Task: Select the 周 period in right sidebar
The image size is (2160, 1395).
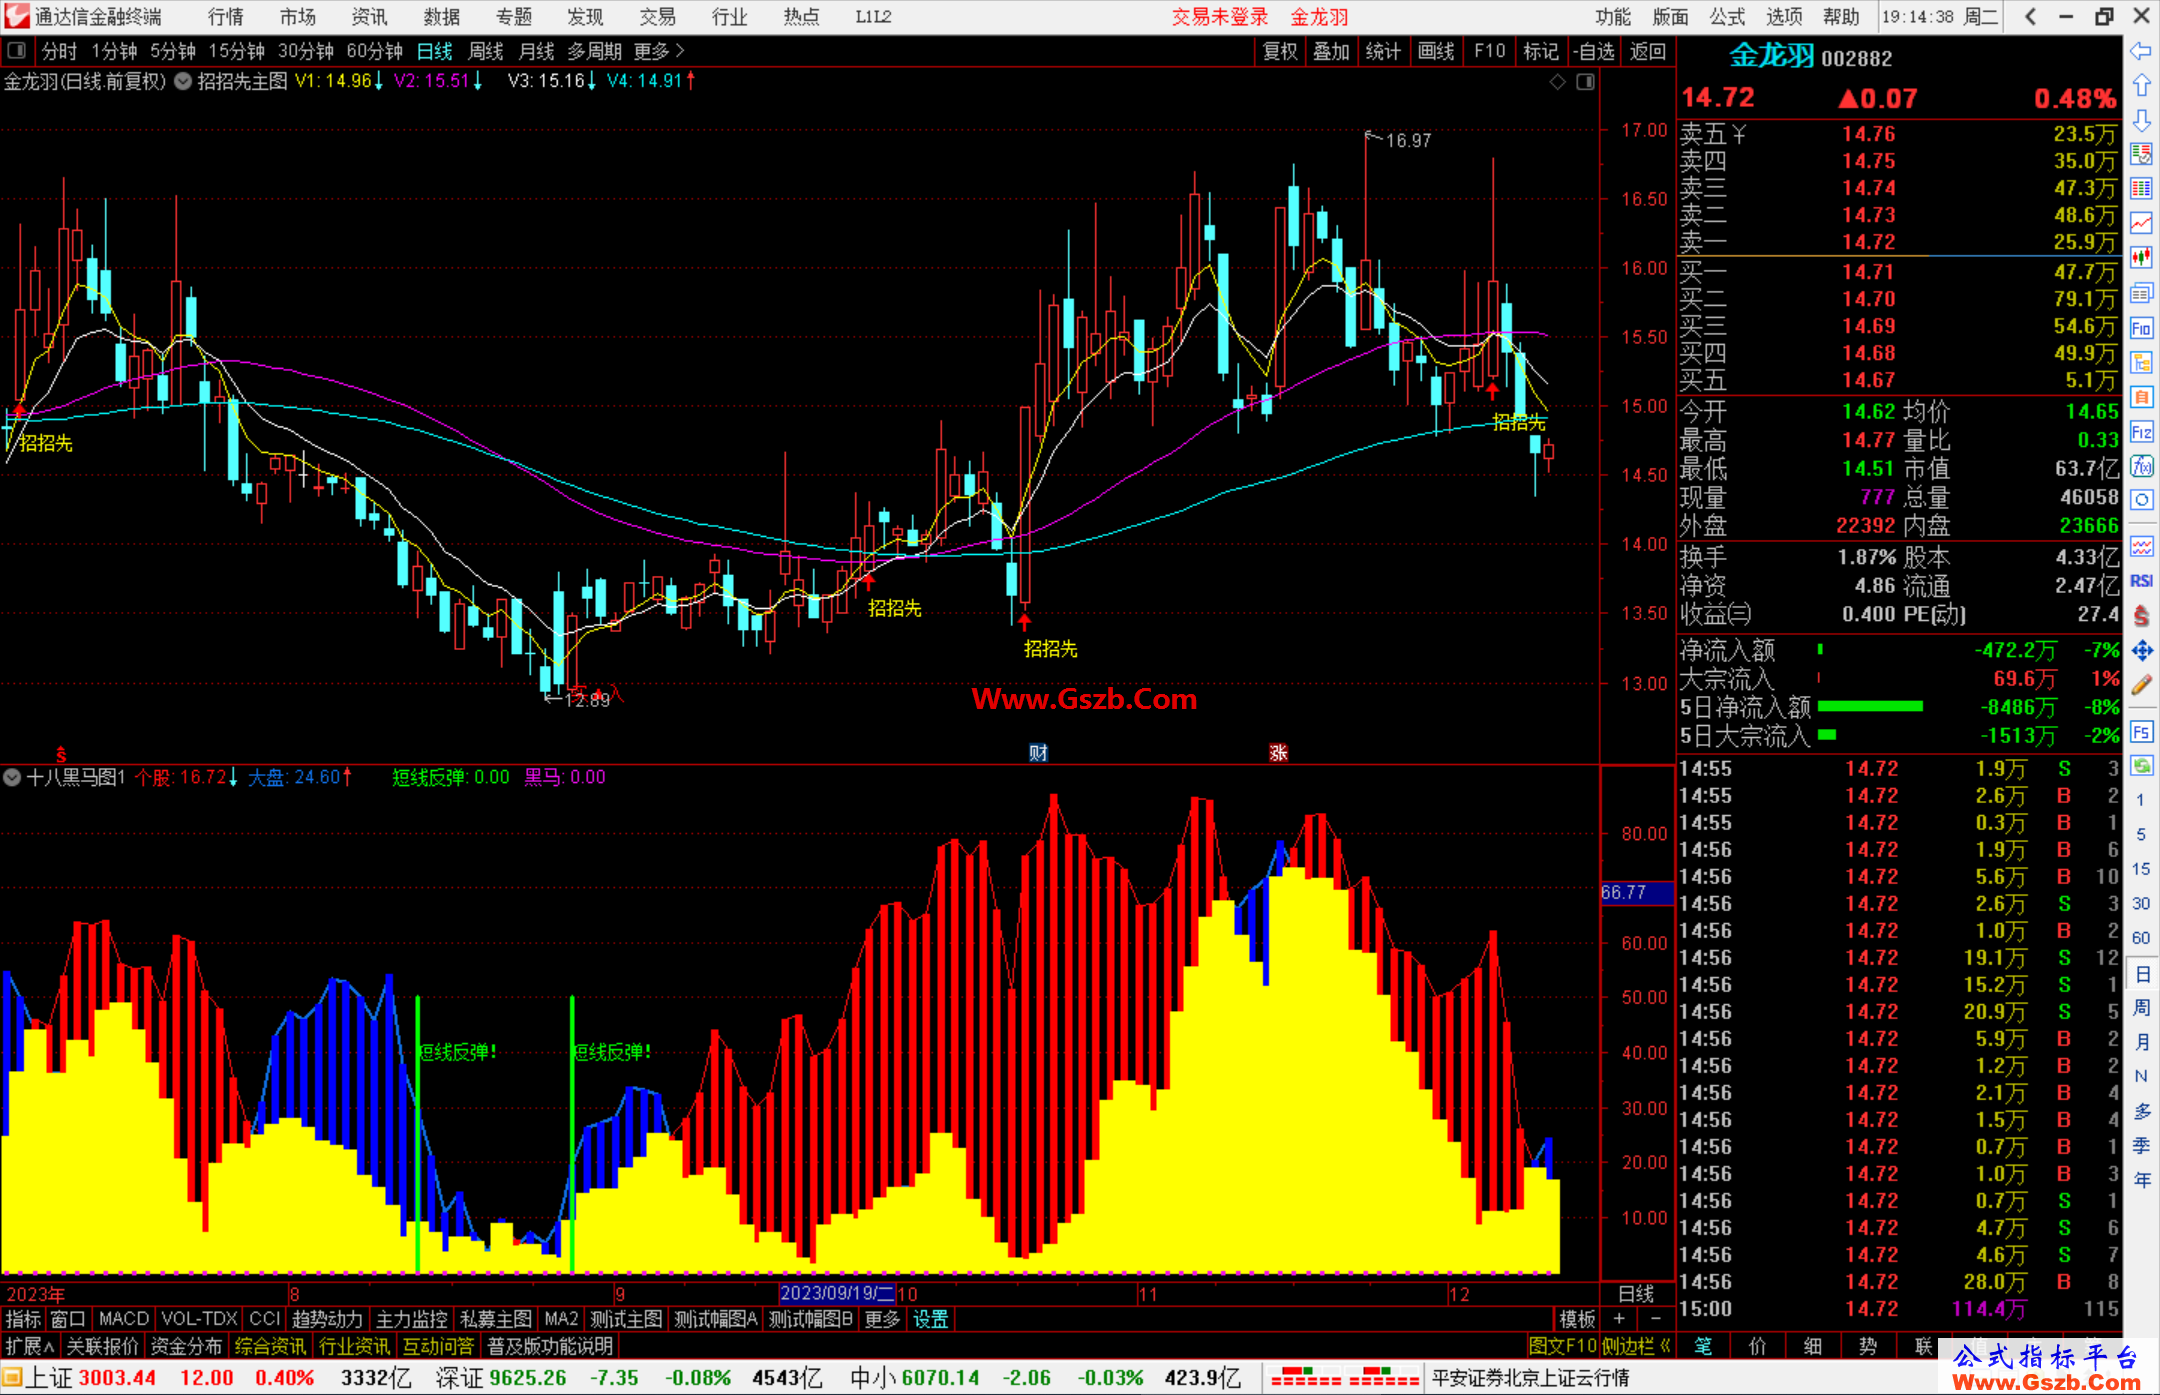Action: click(2141, 1007)
